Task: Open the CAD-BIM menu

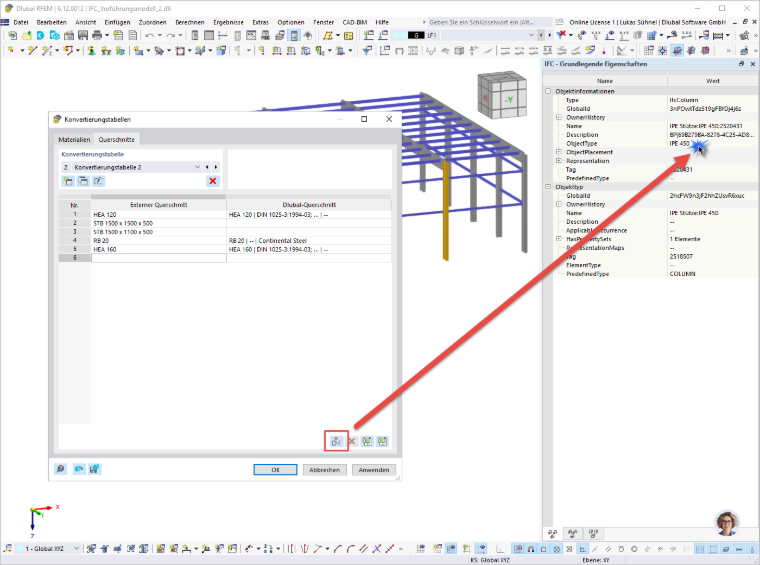Action: (355, 22)
